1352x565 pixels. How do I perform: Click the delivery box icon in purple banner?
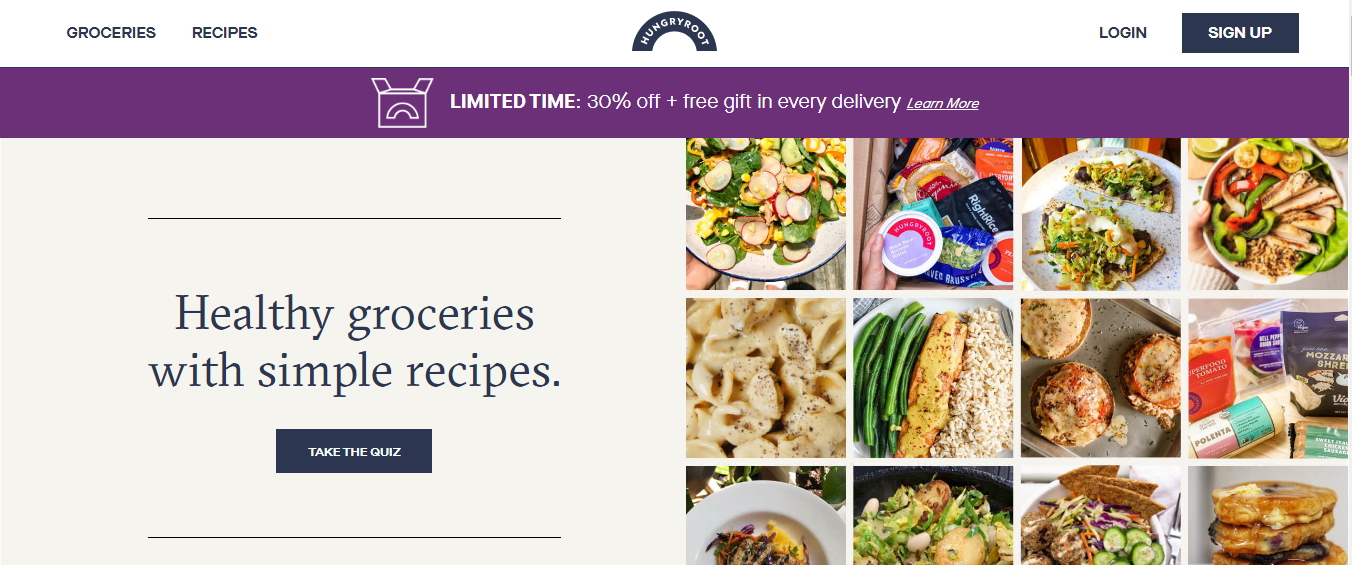click(402, 102)
